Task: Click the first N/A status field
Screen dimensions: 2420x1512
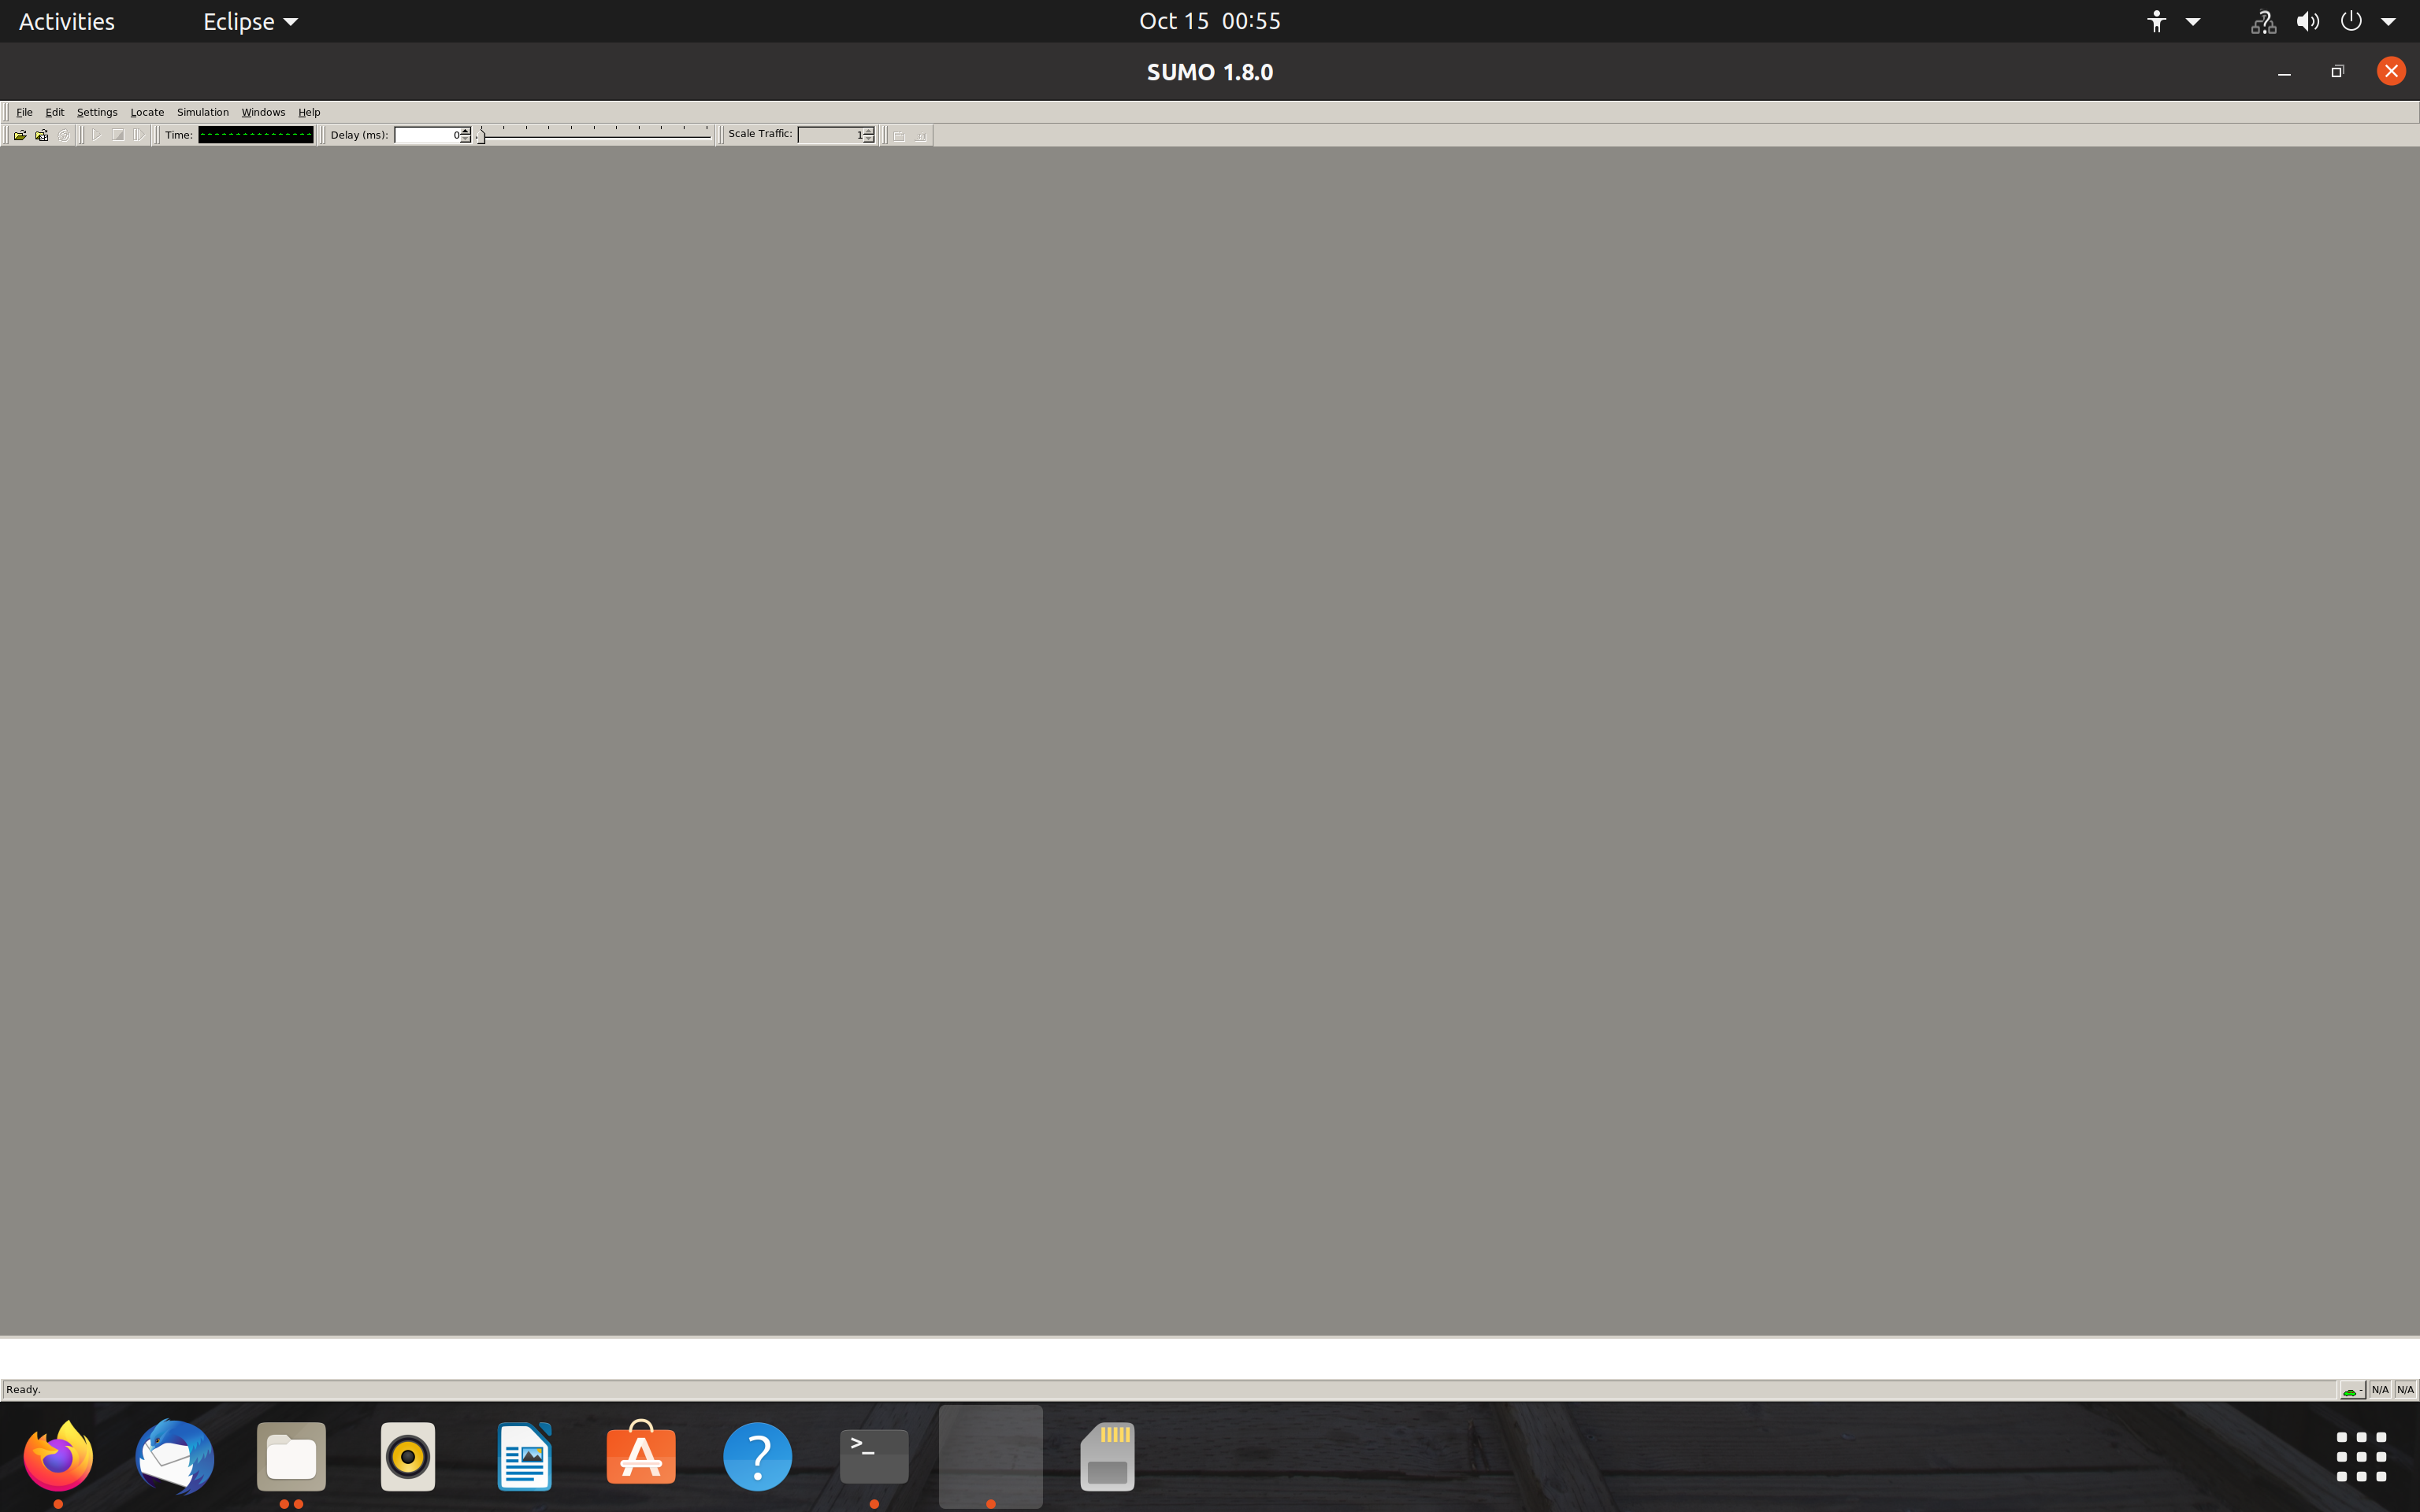Action: tap(2380, 1390)
